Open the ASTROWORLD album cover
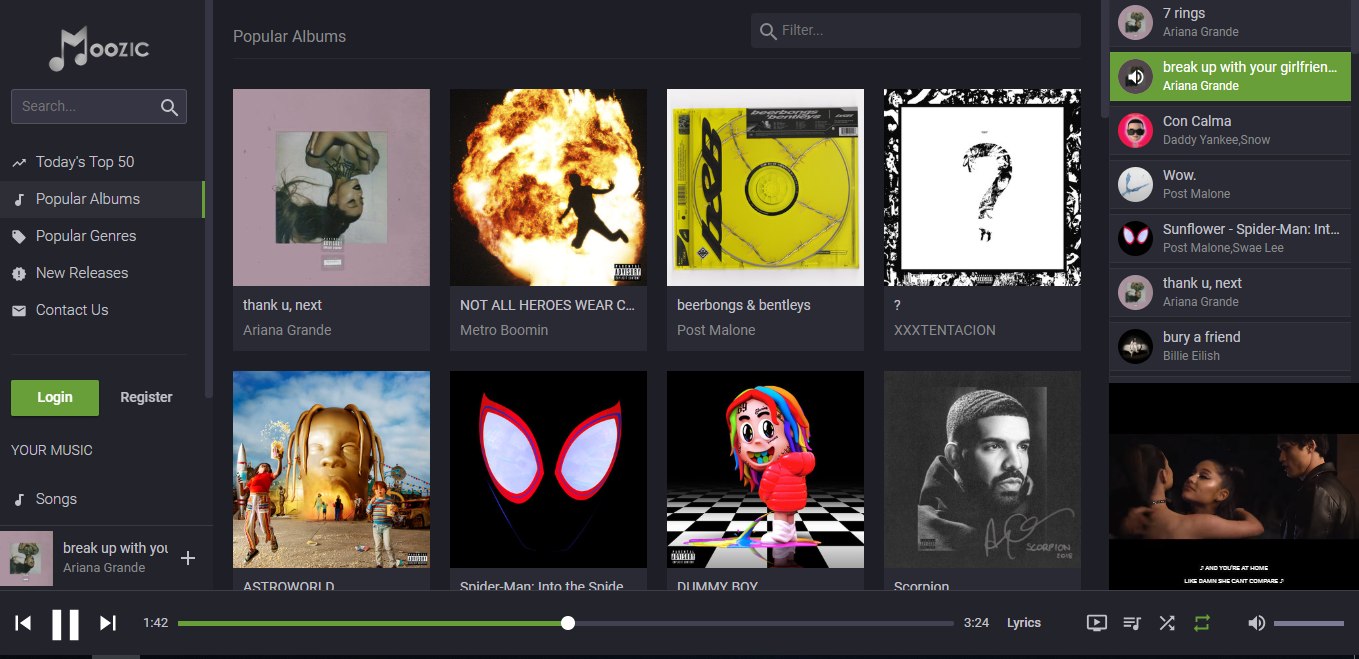 pos(331,469)
